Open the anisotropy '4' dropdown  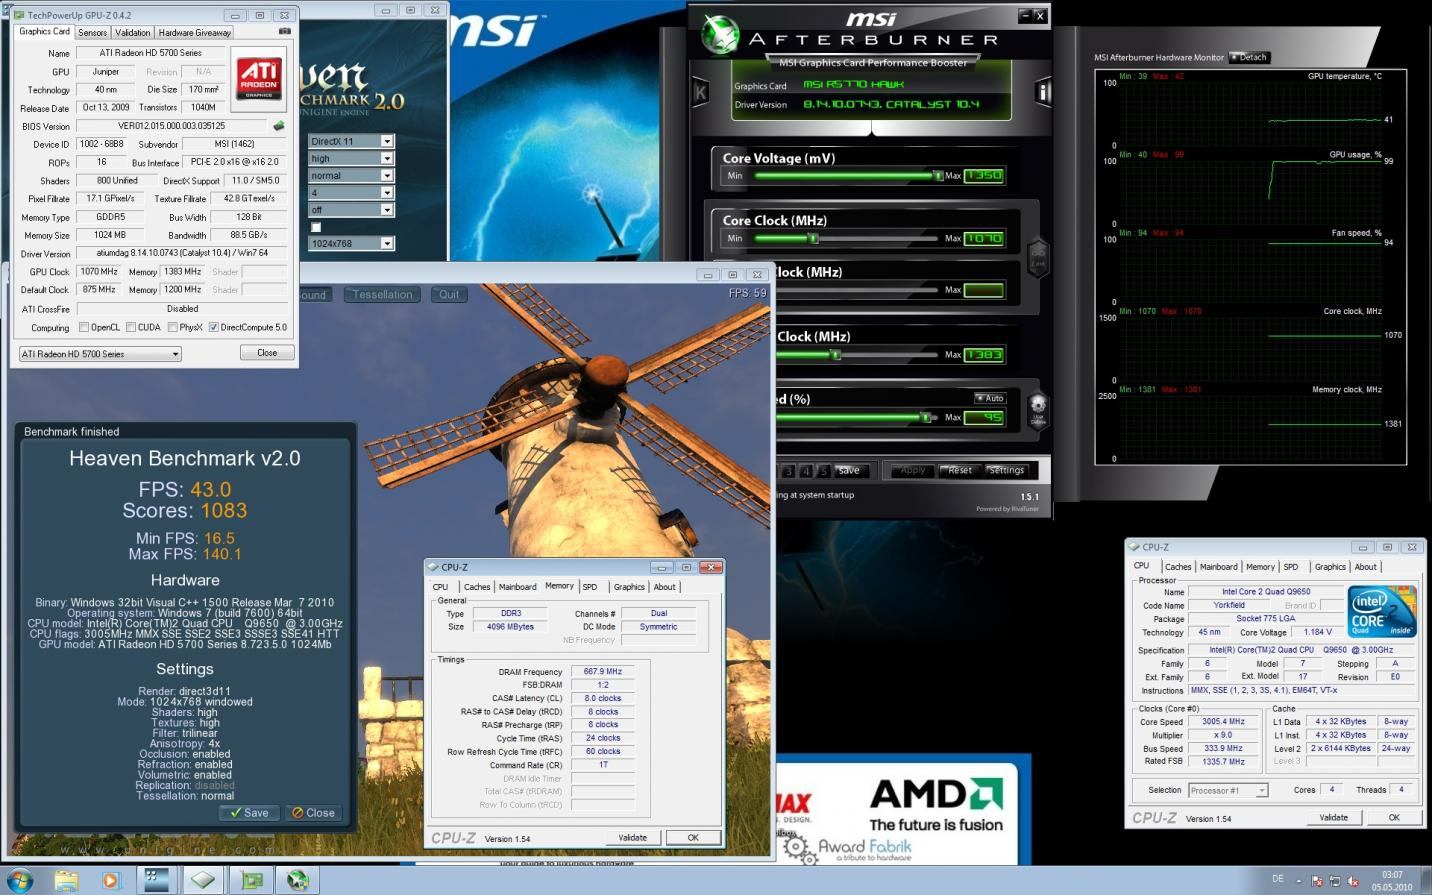coord(351,192)
